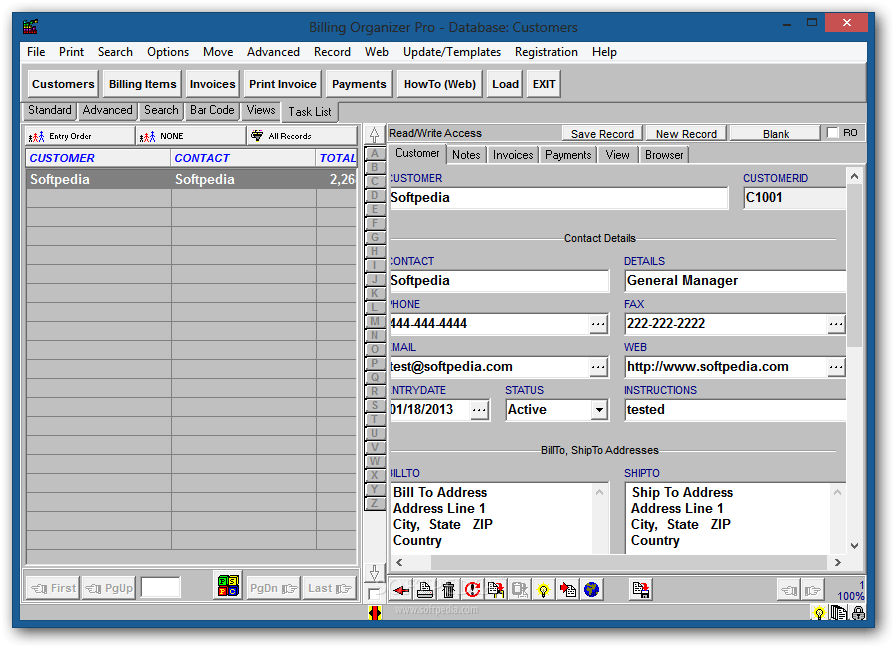Viewport: 895px width, 648px height.
Task: Click the 100% zoom control
Action: [x=849, y=595]
